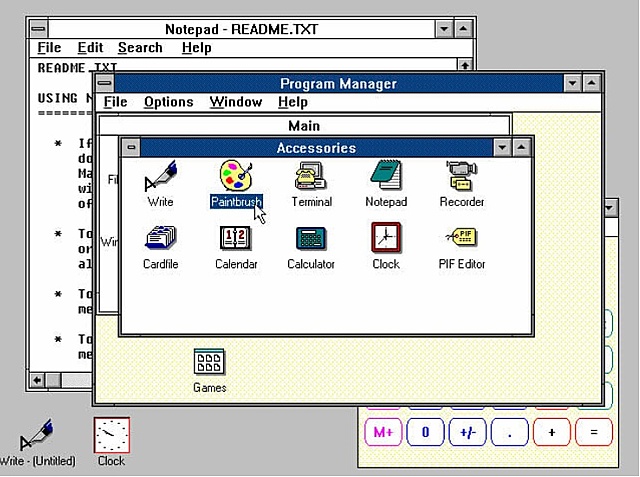Click the plus (+) calculator button
This screenshot has height=477, width=640.
(552, 432)
